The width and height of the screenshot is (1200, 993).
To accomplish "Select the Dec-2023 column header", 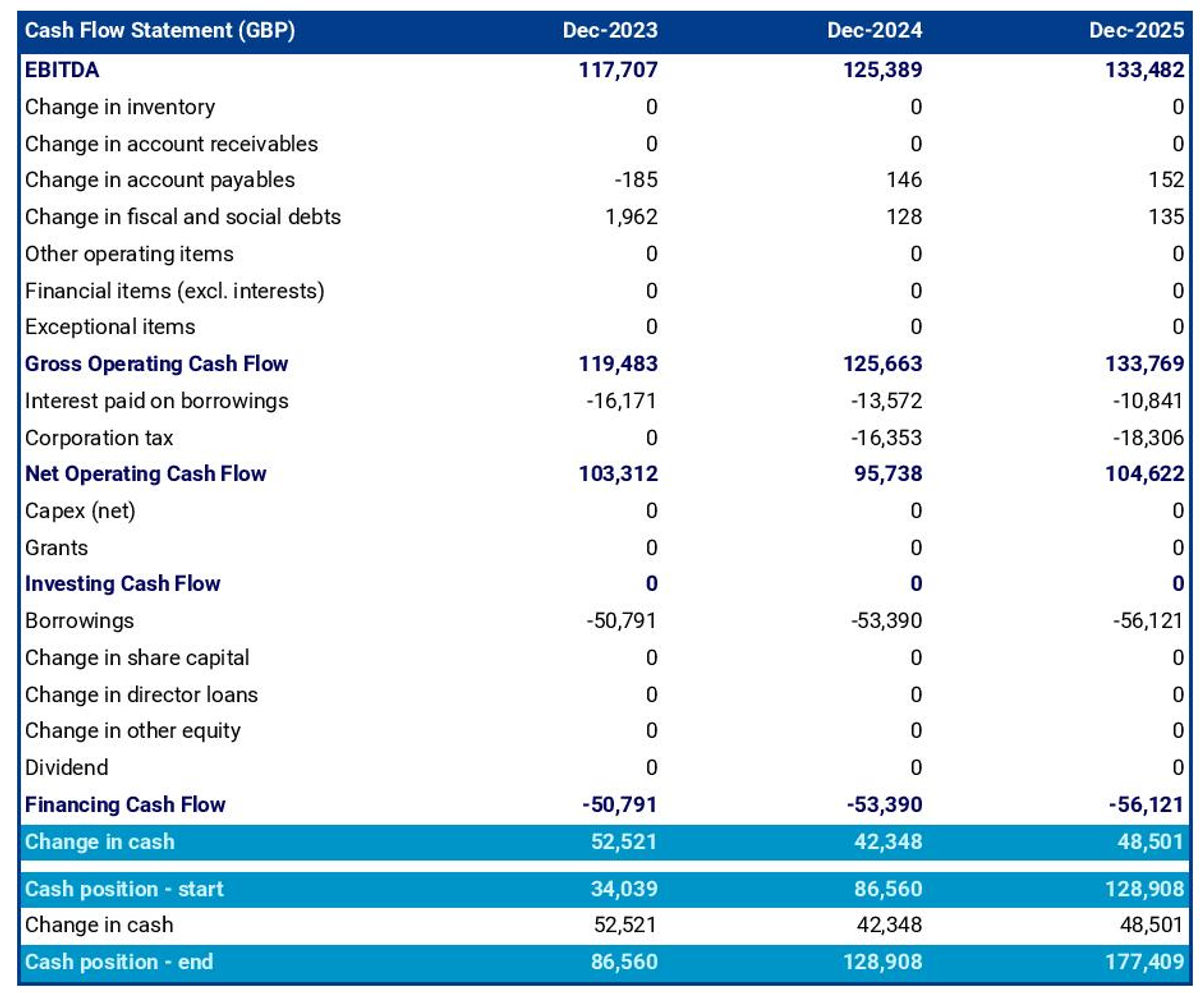I will [610, 31].
